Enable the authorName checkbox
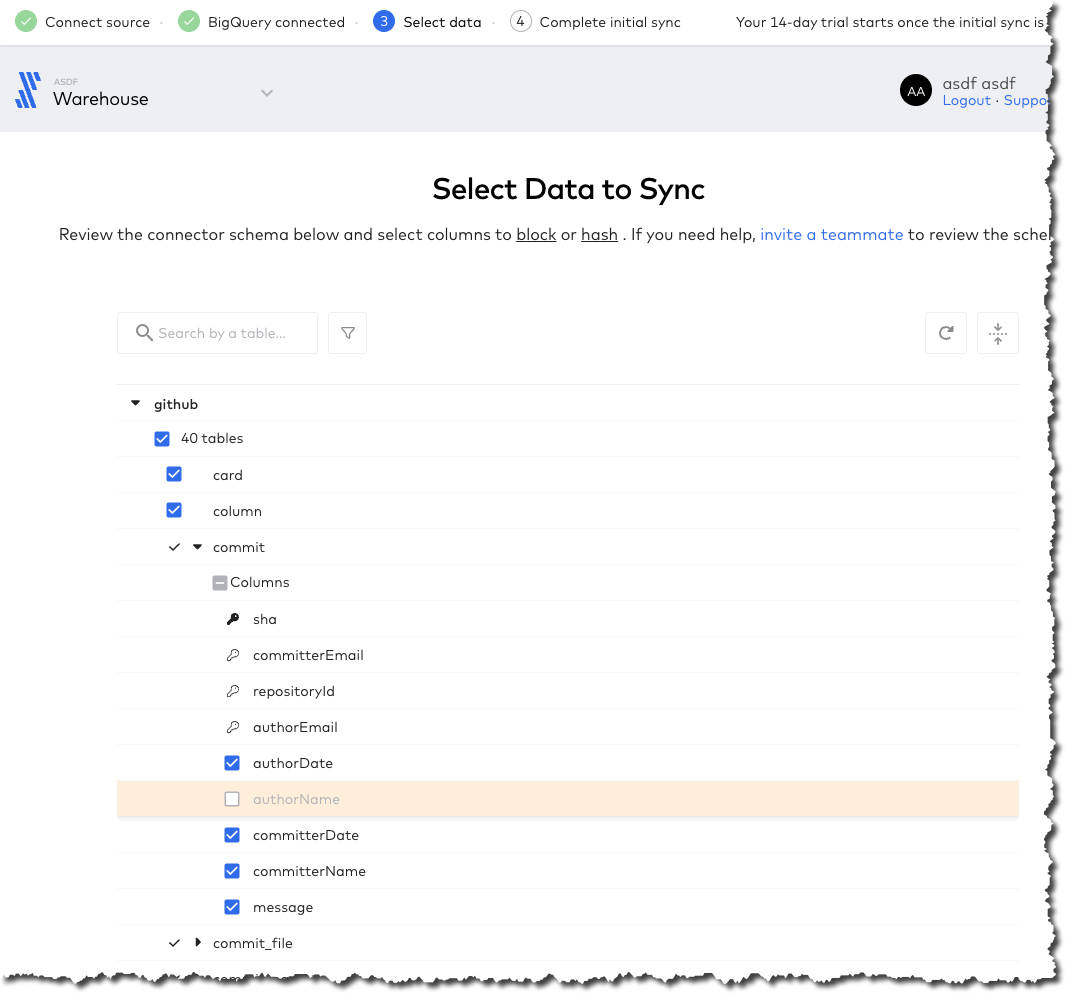The width and height of the screenshot is (1066, 994). pos(232,799)
